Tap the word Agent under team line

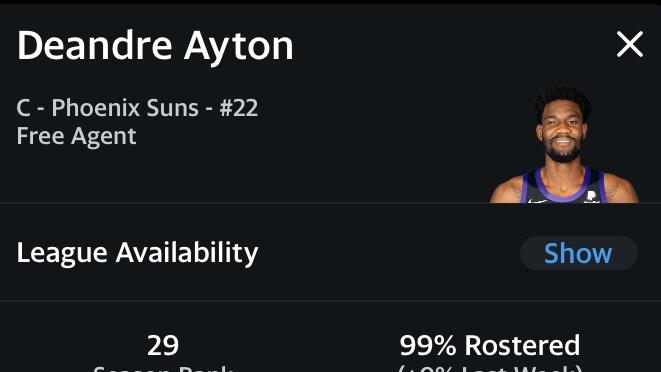(104, 137)
